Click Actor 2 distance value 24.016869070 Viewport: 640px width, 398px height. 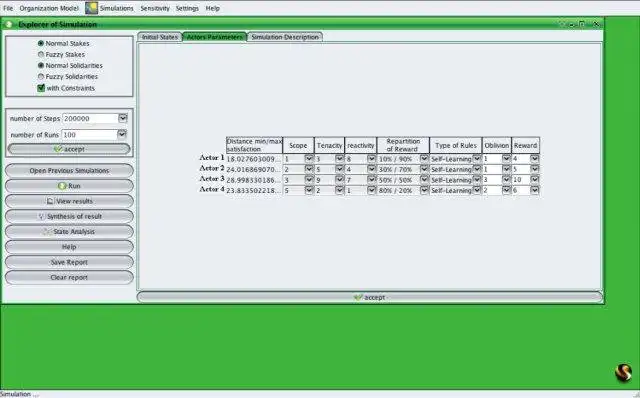point(254,169)
